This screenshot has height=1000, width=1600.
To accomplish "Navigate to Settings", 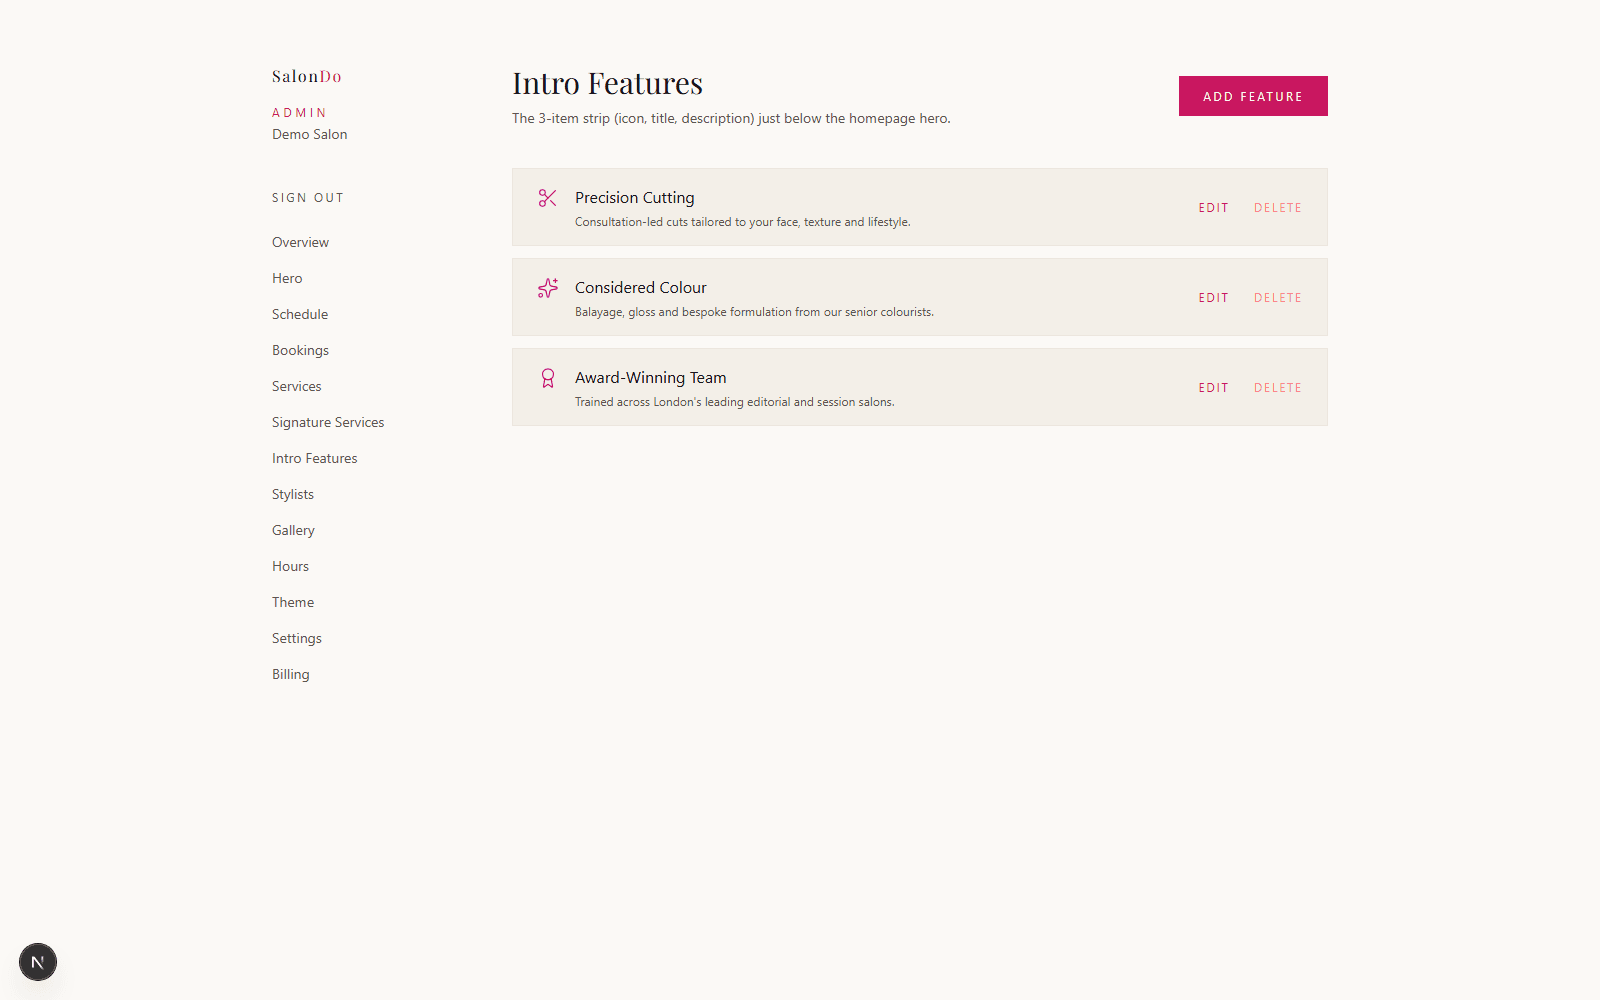I will click(297, 638).
